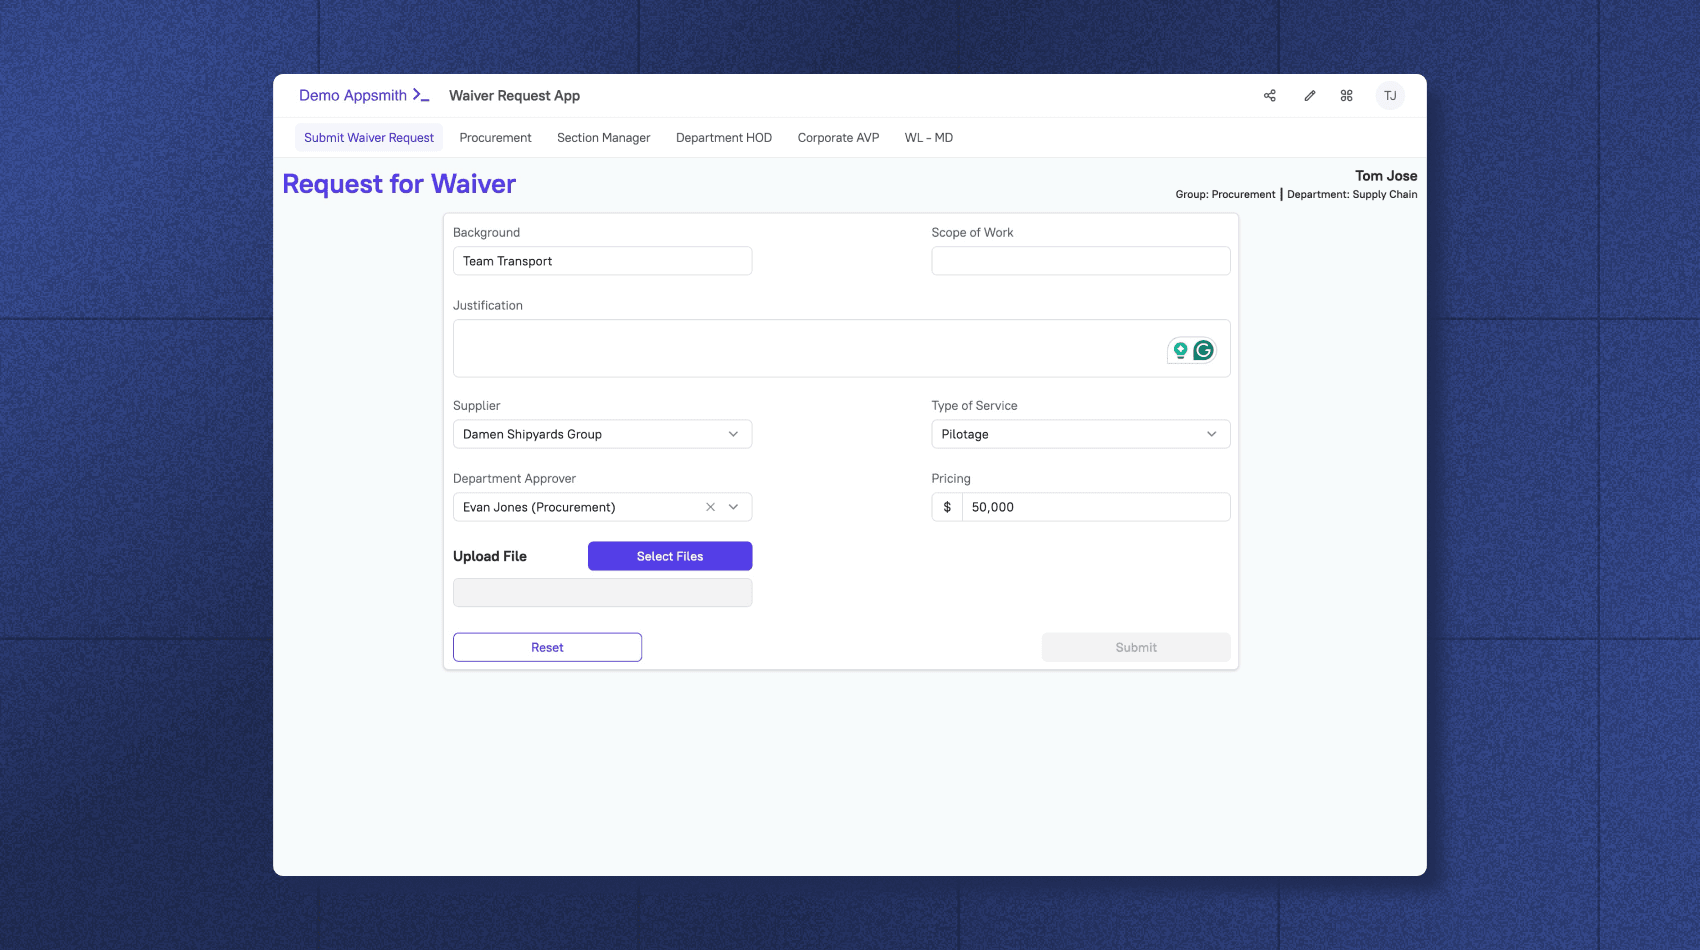Click the TJ user avatar
This screenshot has height=950, width=1700.
tap(1389, 95)
